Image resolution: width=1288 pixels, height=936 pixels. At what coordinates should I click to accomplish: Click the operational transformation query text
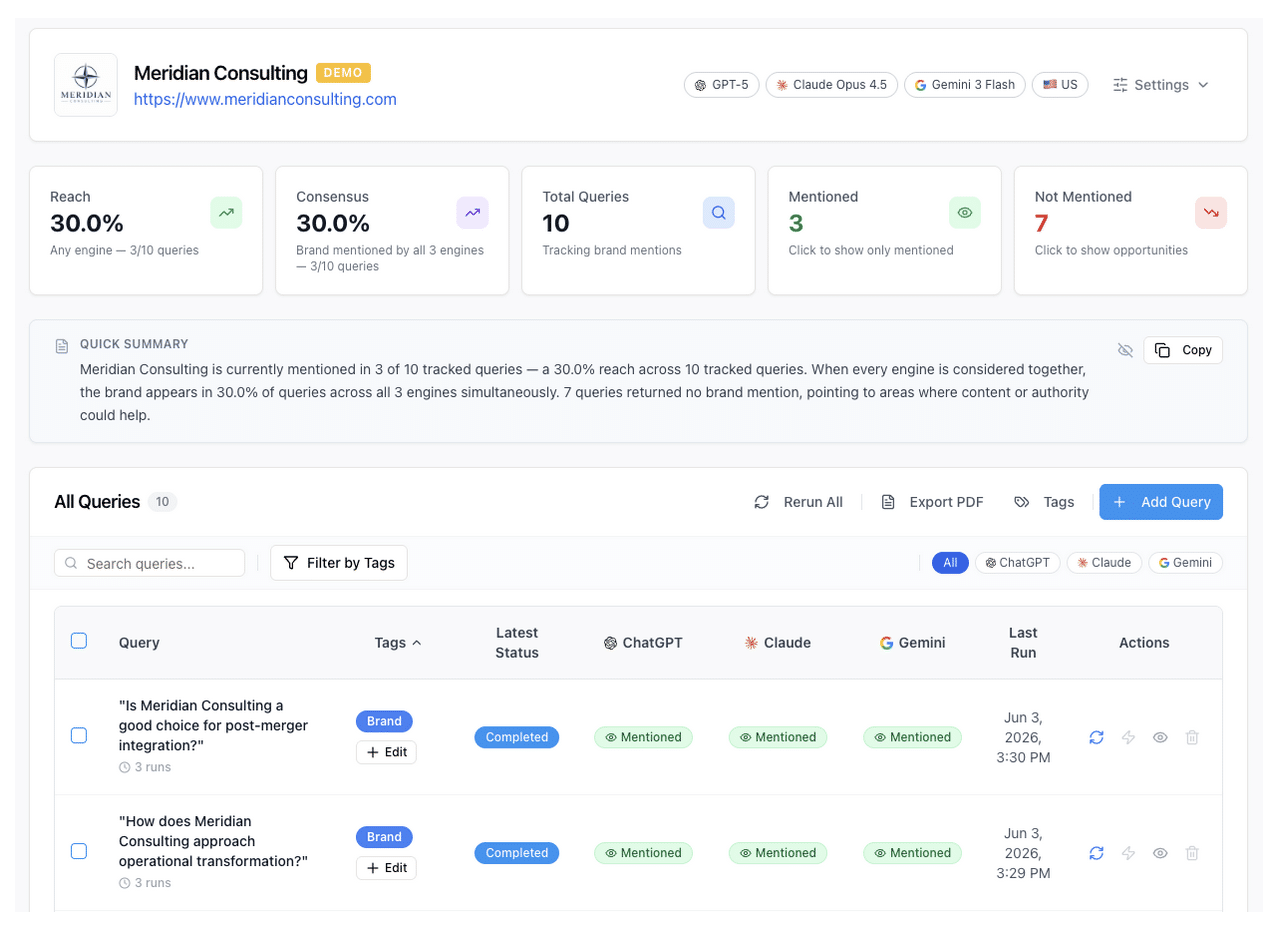[x=213, y=841]
